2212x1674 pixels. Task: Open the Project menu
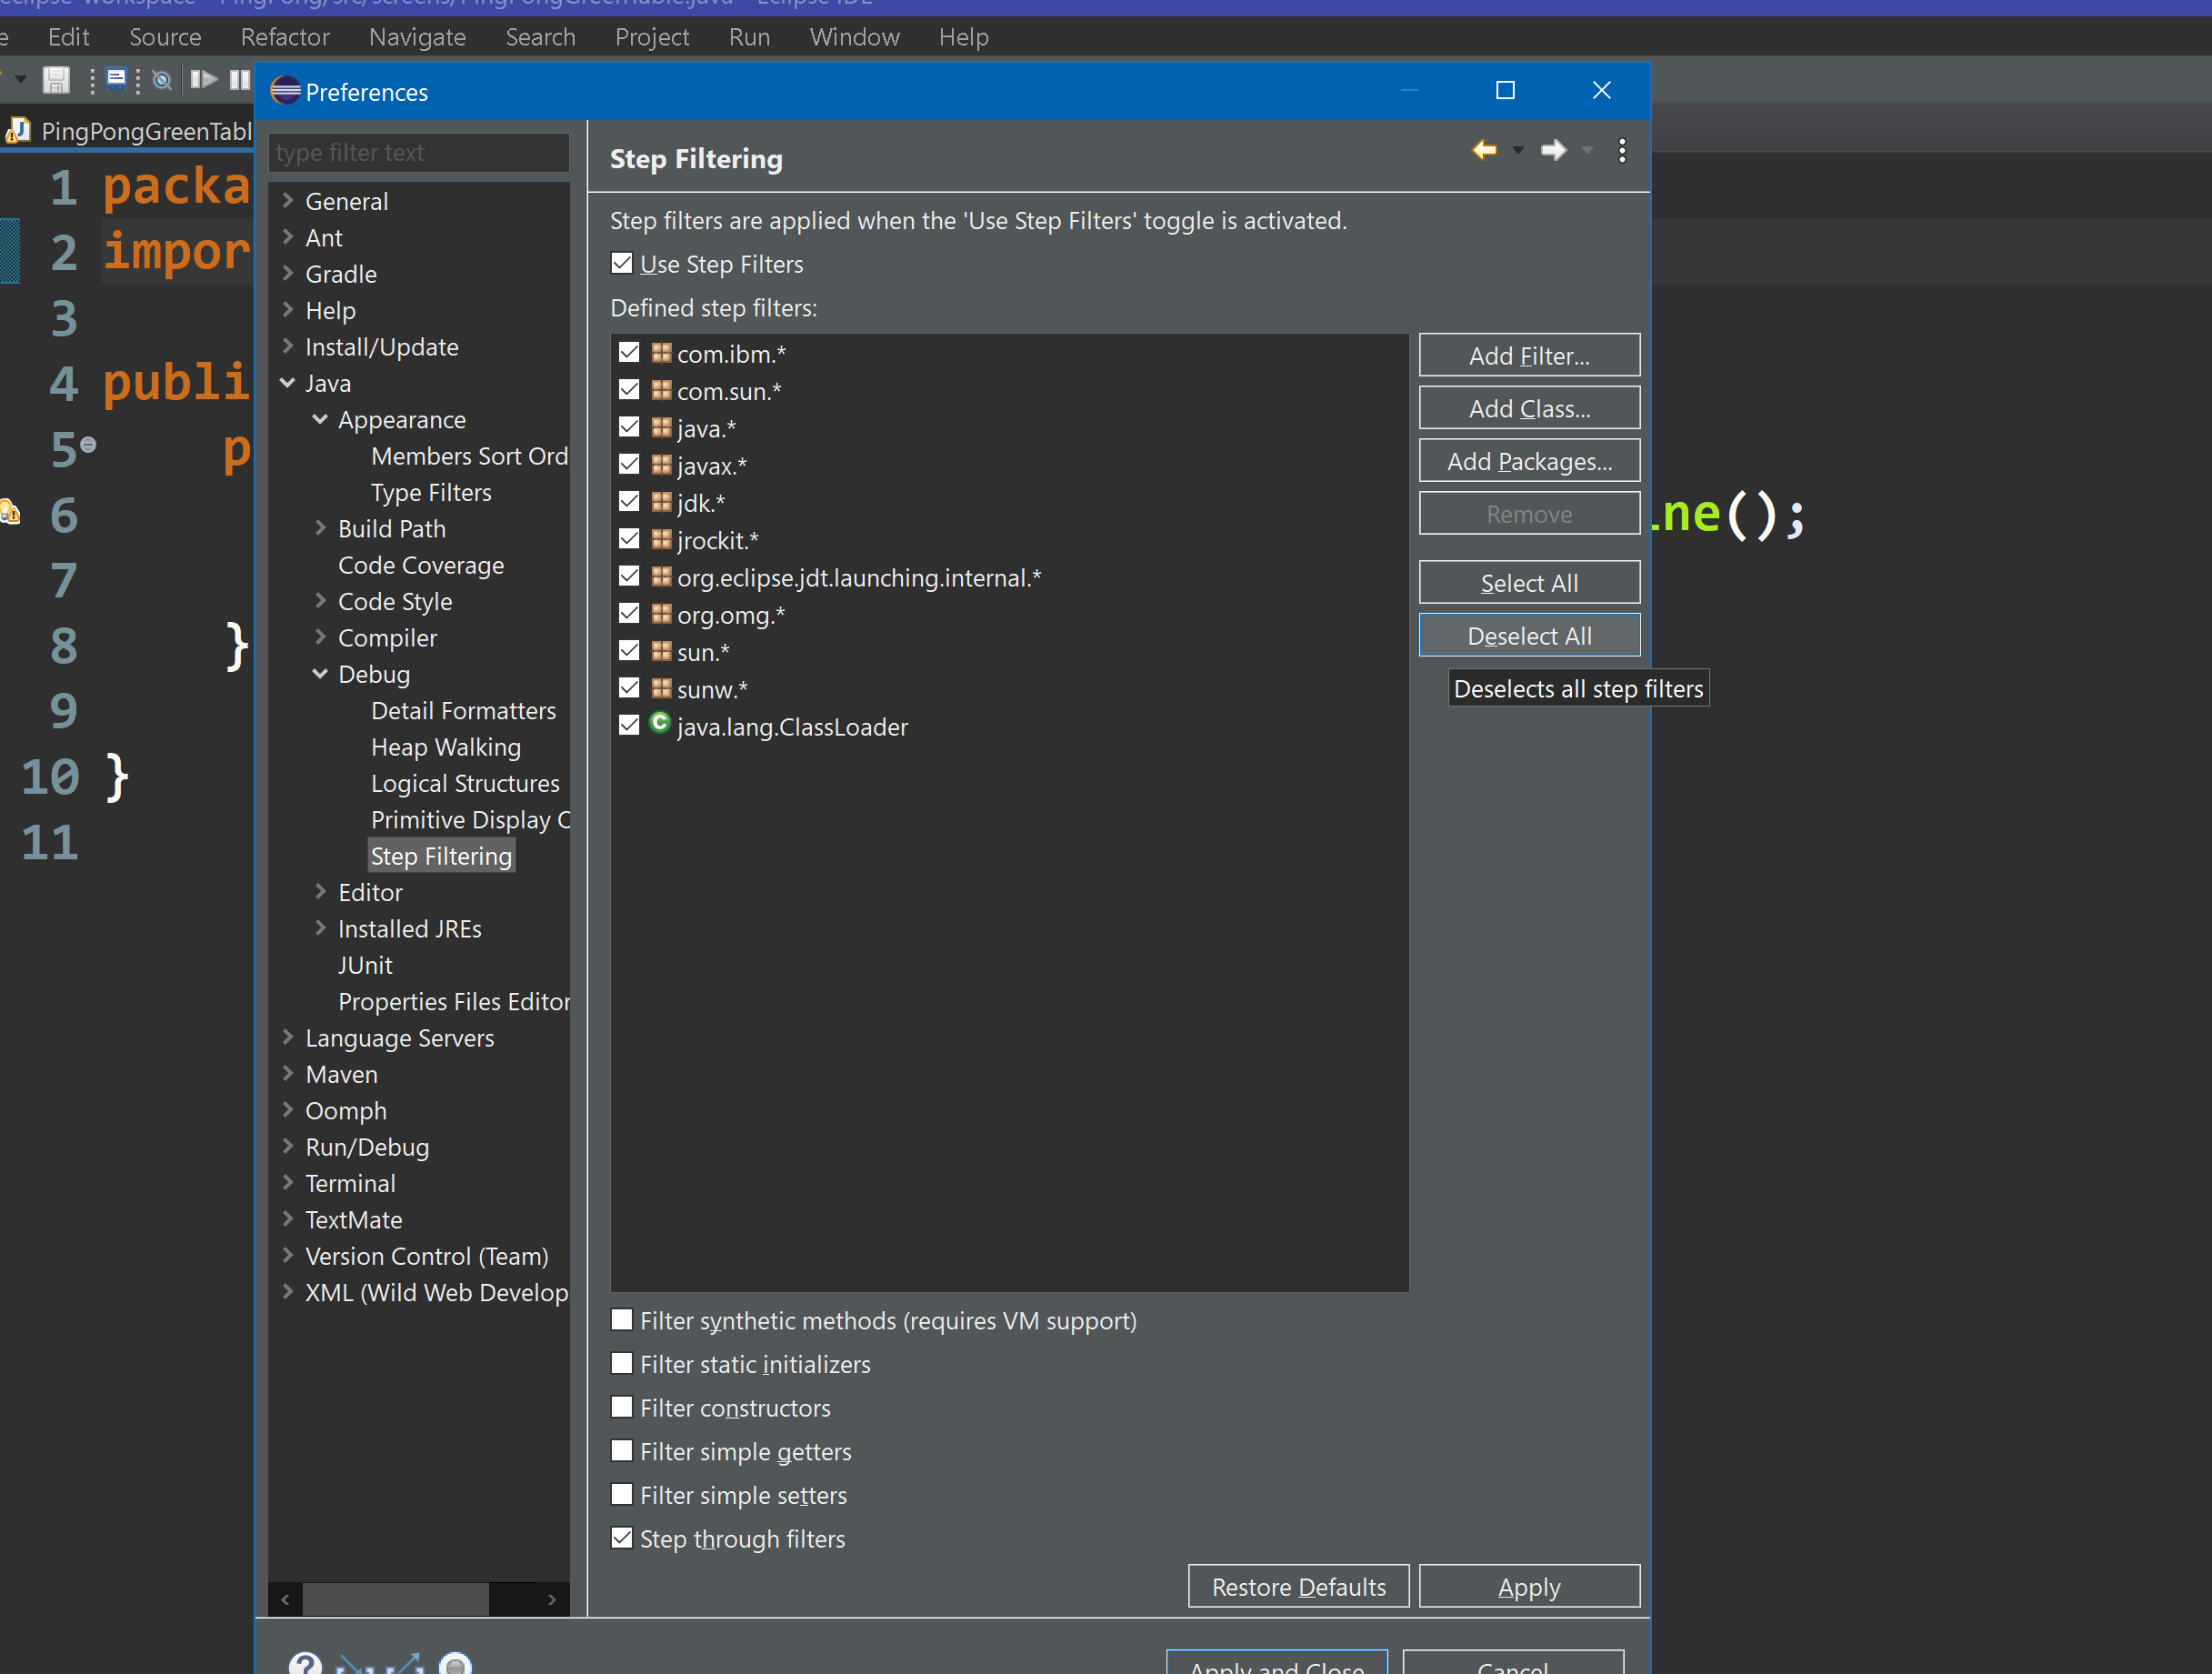tap(652, 37)
